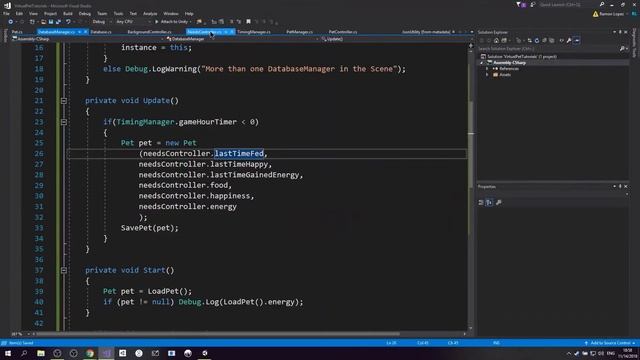
Task: Open the Analyze menu
Action: [x=150, y=13]
